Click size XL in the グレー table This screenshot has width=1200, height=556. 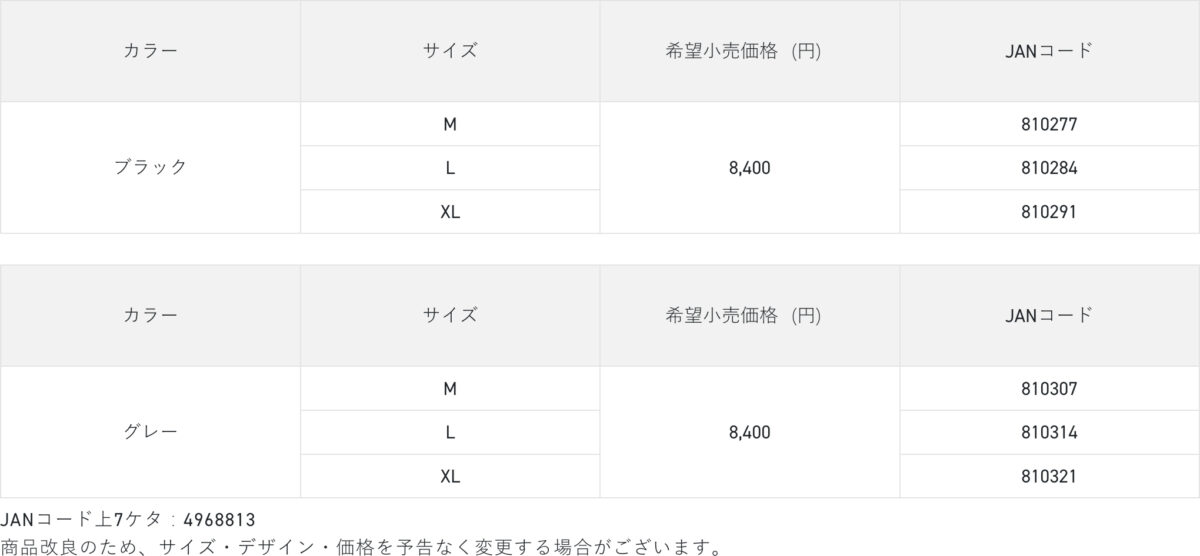tap(450, 476)
